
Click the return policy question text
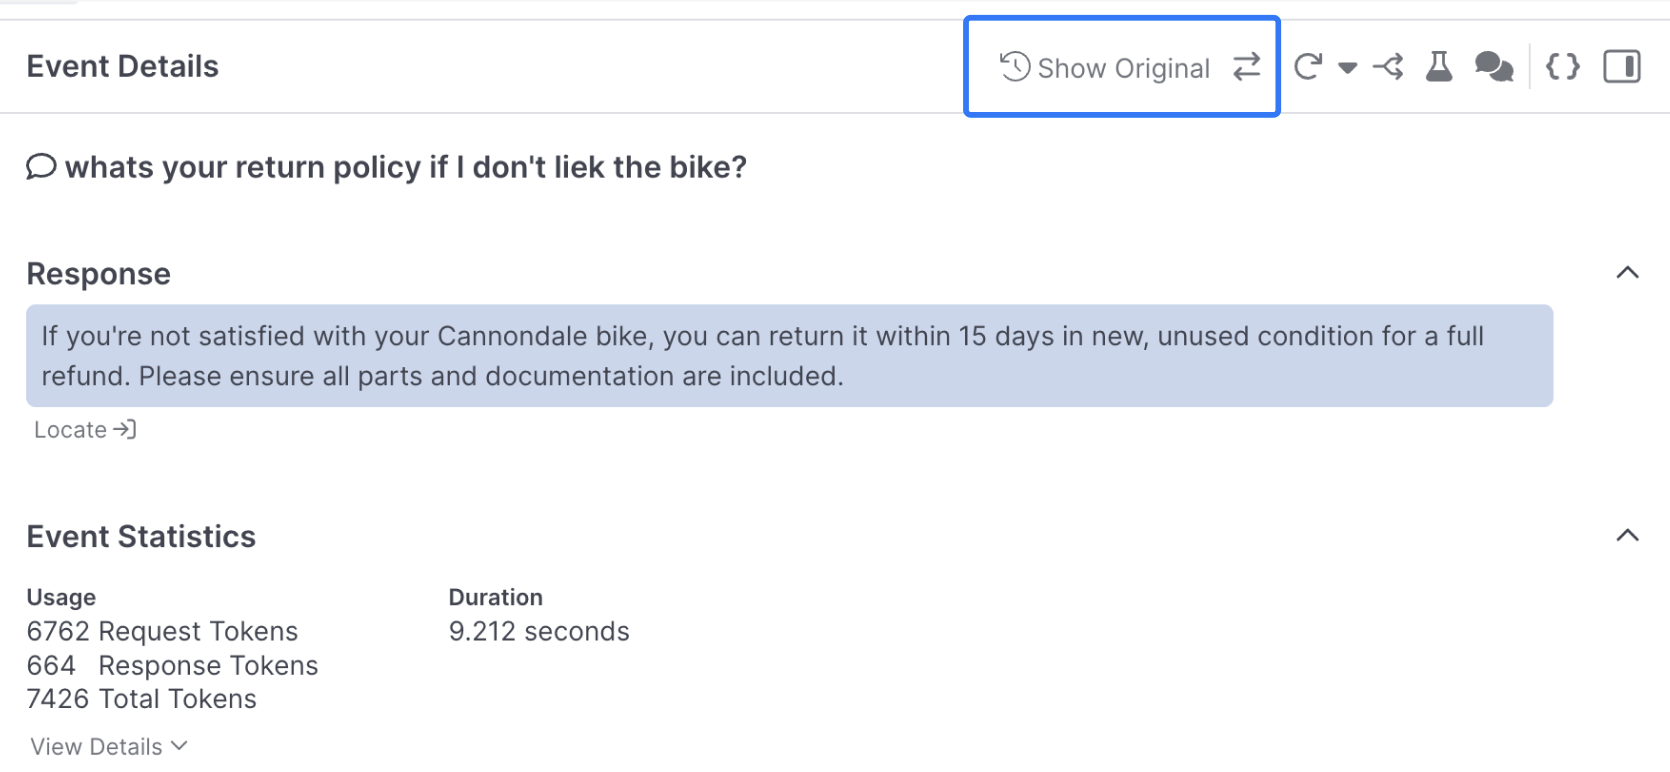pos(405,167)
